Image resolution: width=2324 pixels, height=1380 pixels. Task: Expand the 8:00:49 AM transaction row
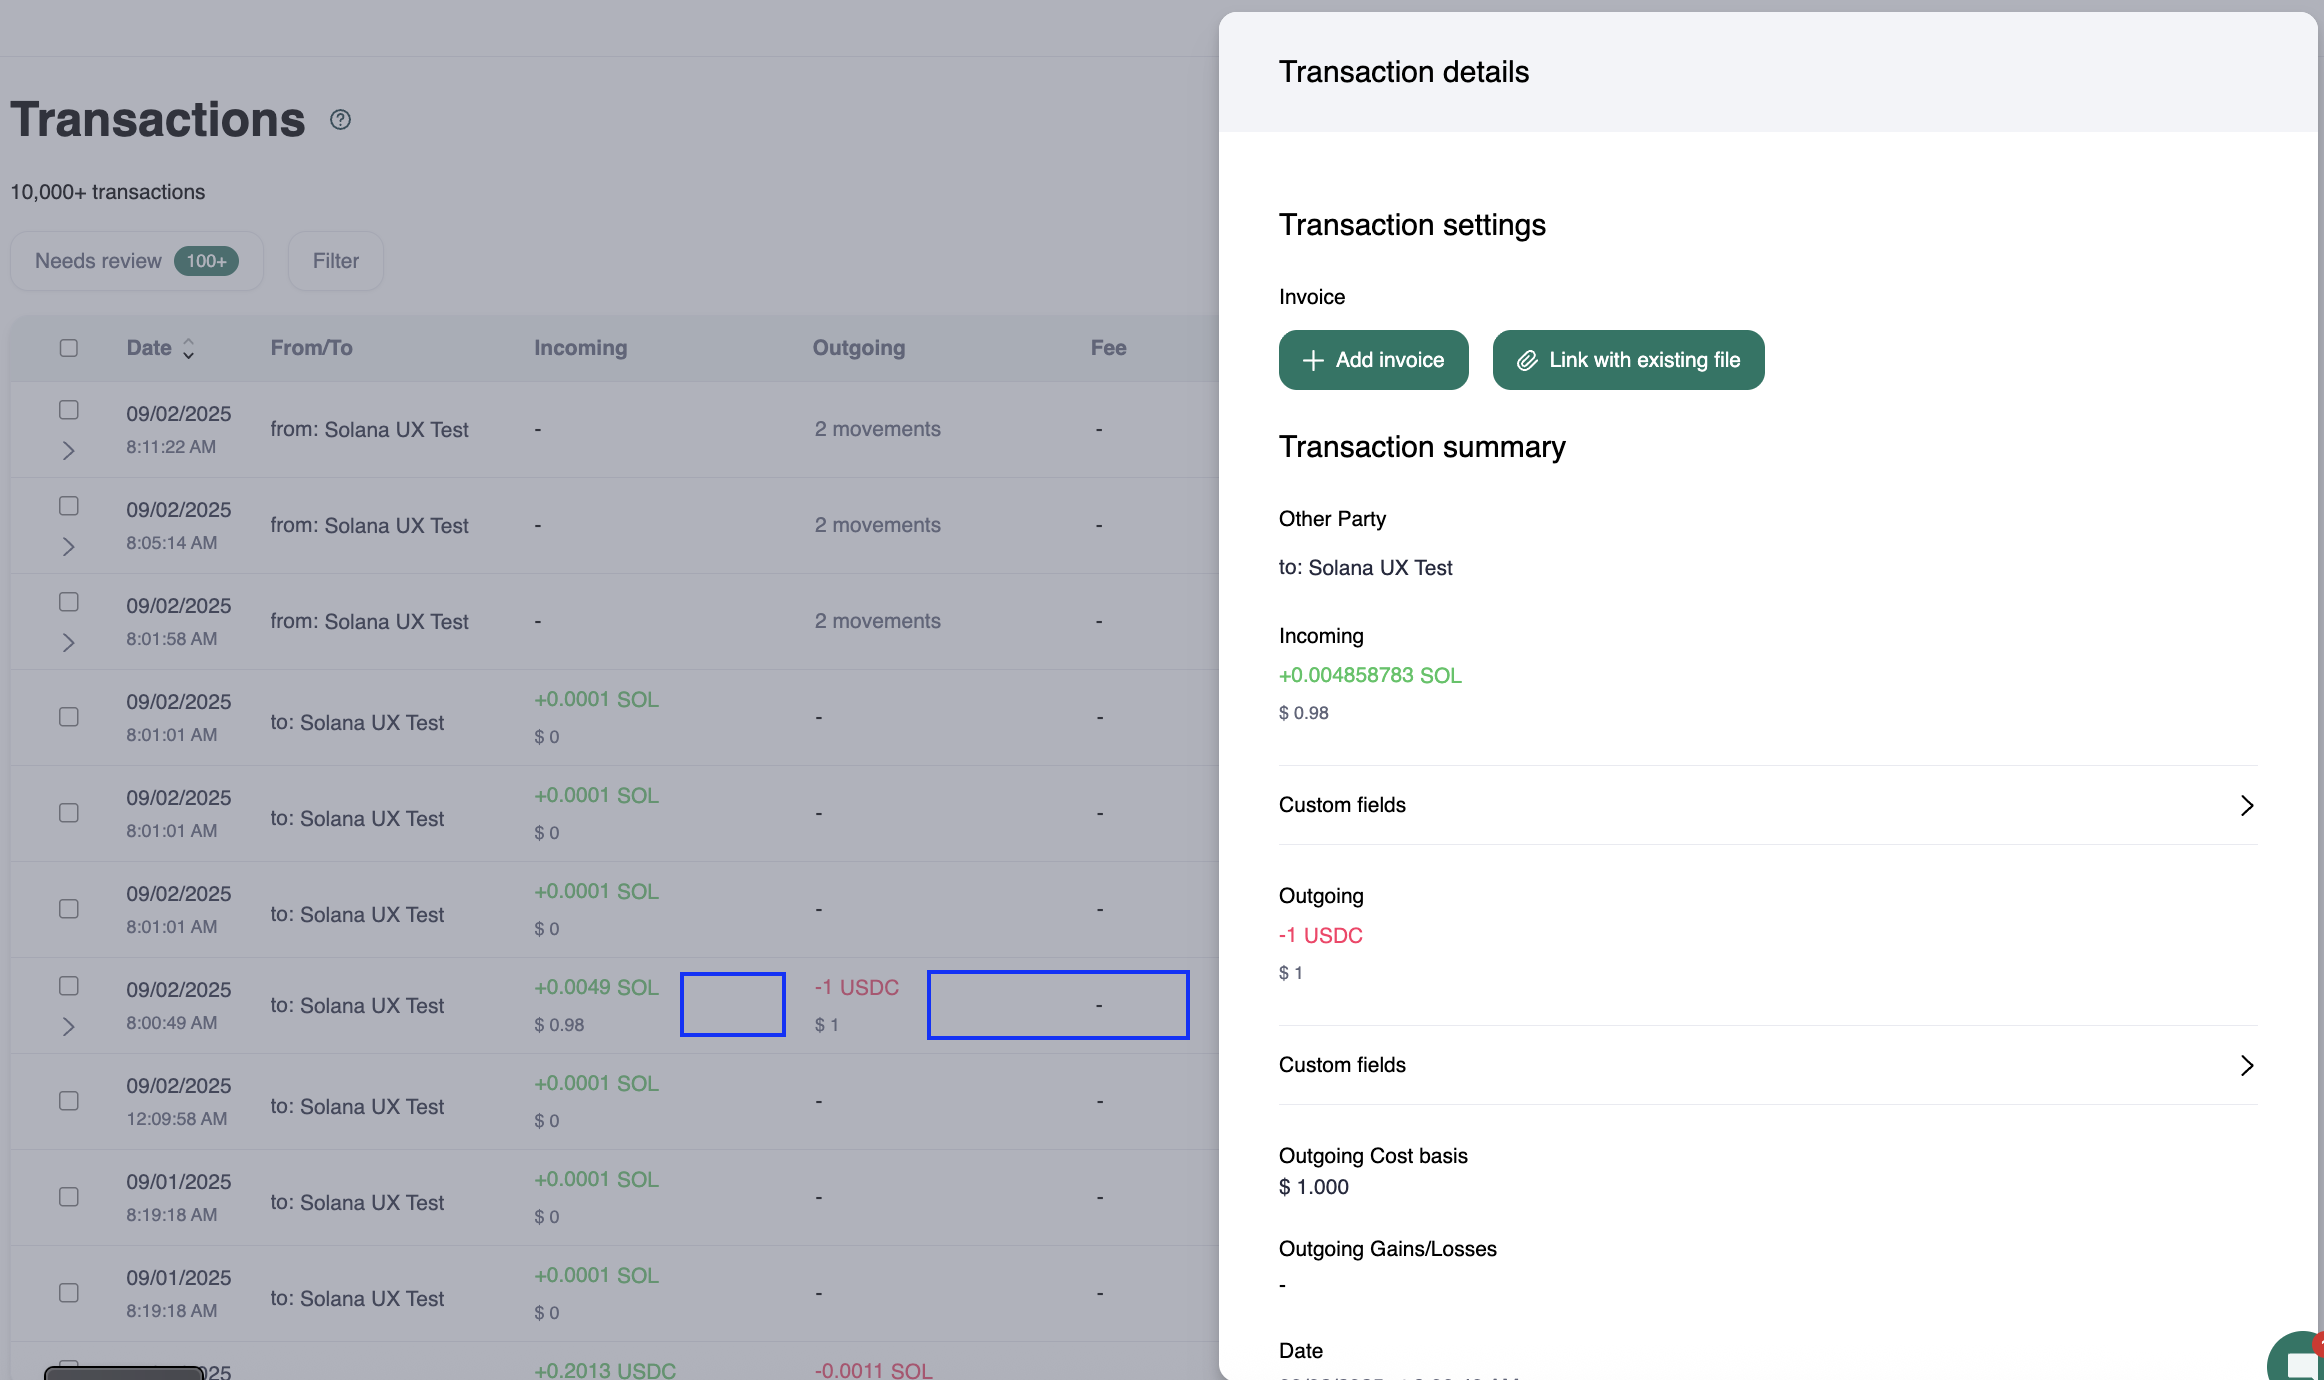click(x=69, y=1027)
